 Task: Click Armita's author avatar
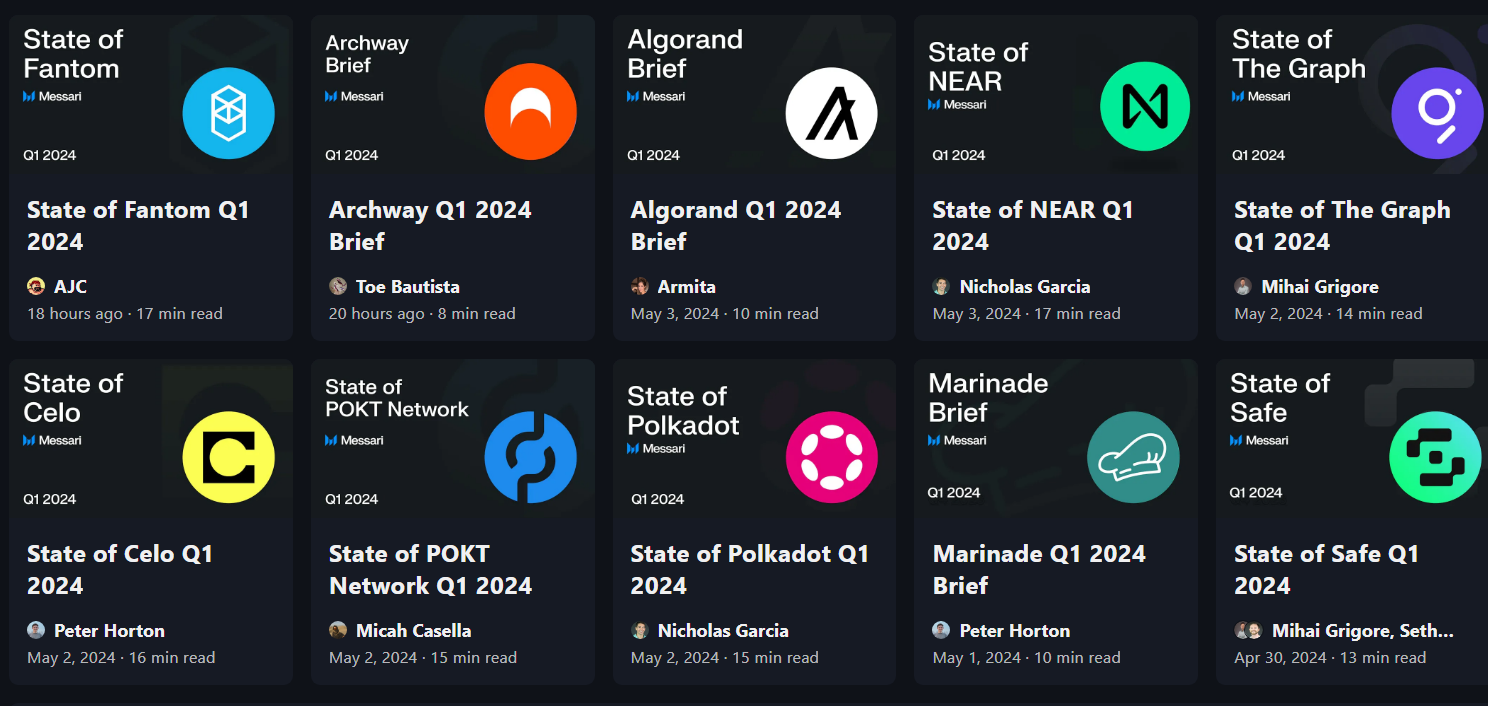640,287
